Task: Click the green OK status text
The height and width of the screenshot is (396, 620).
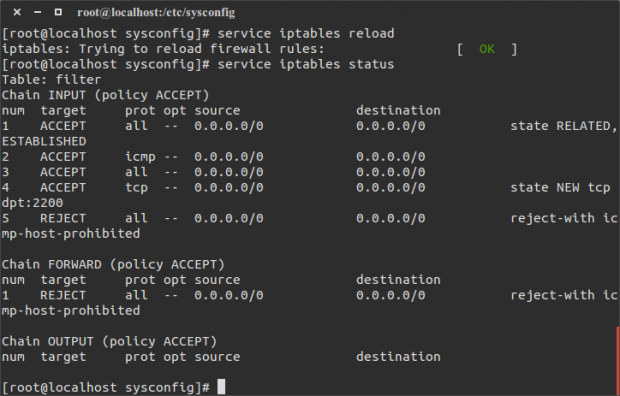Action: [x=487, y=49]
